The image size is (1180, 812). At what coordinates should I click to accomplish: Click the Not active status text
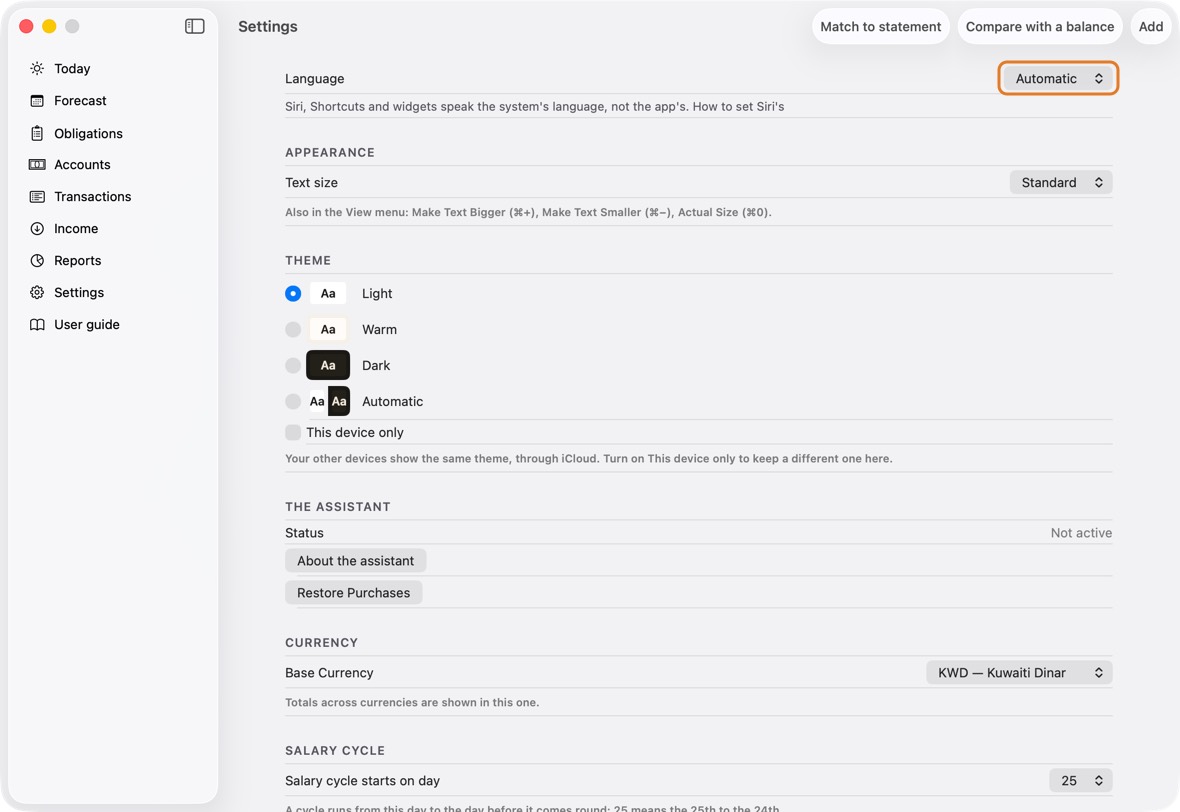click(1081, 533)
